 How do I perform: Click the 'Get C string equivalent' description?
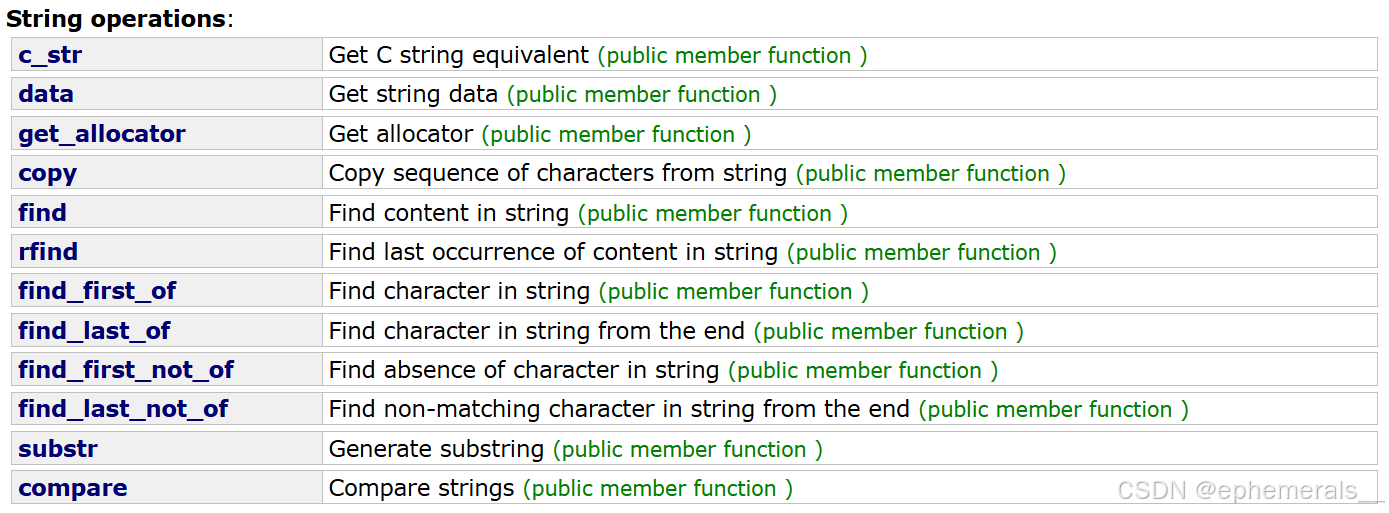459,55
